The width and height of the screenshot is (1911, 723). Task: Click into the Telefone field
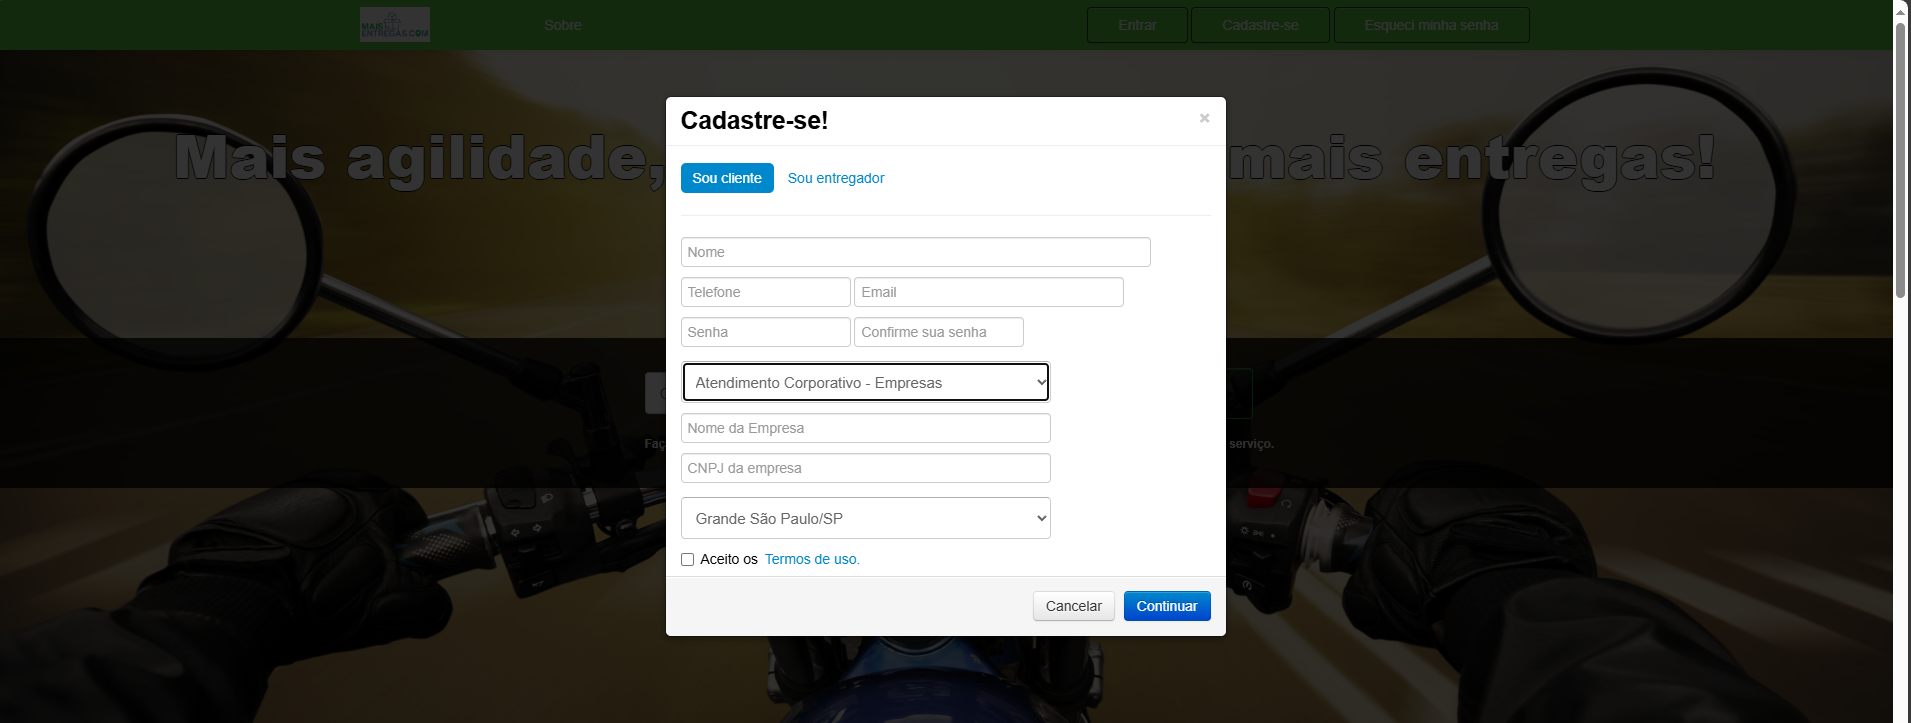click(x=766, y=292)
